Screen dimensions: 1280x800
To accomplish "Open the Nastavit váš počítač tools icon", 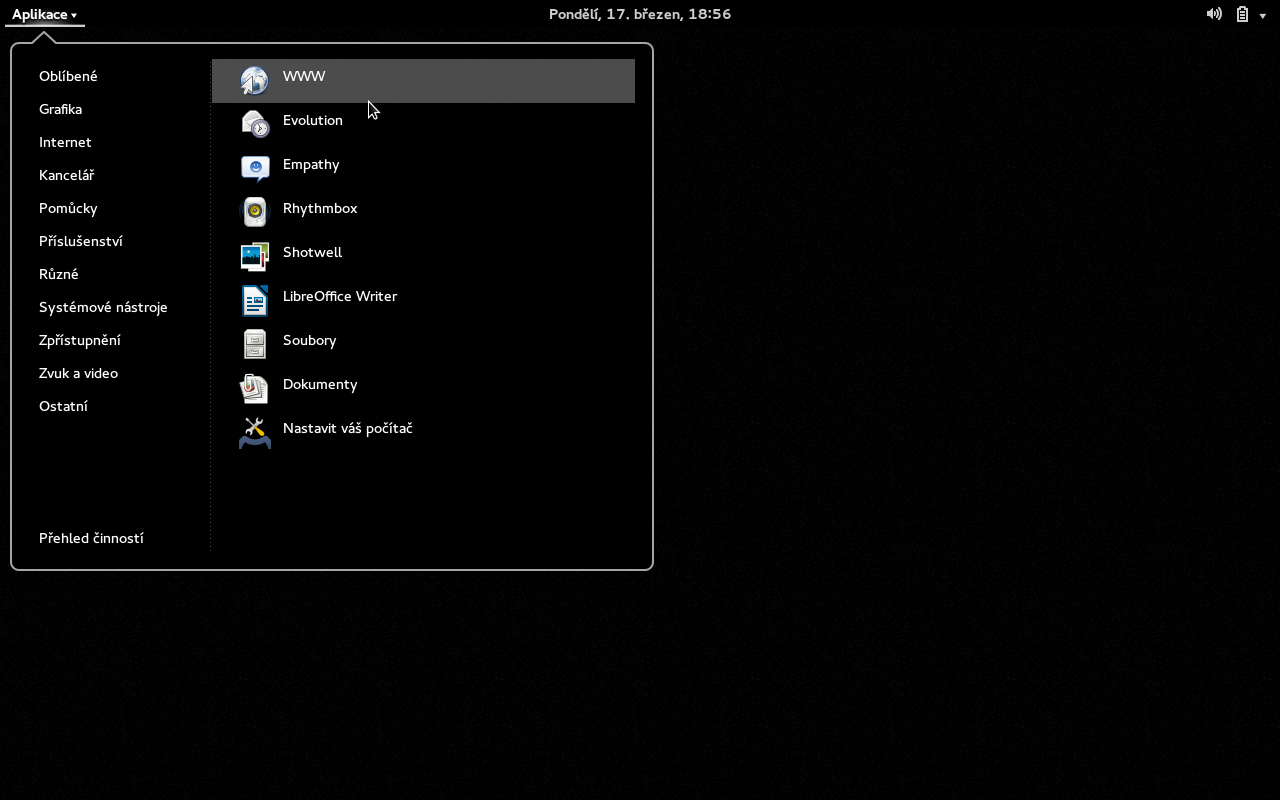I will [x=255, y=433].
